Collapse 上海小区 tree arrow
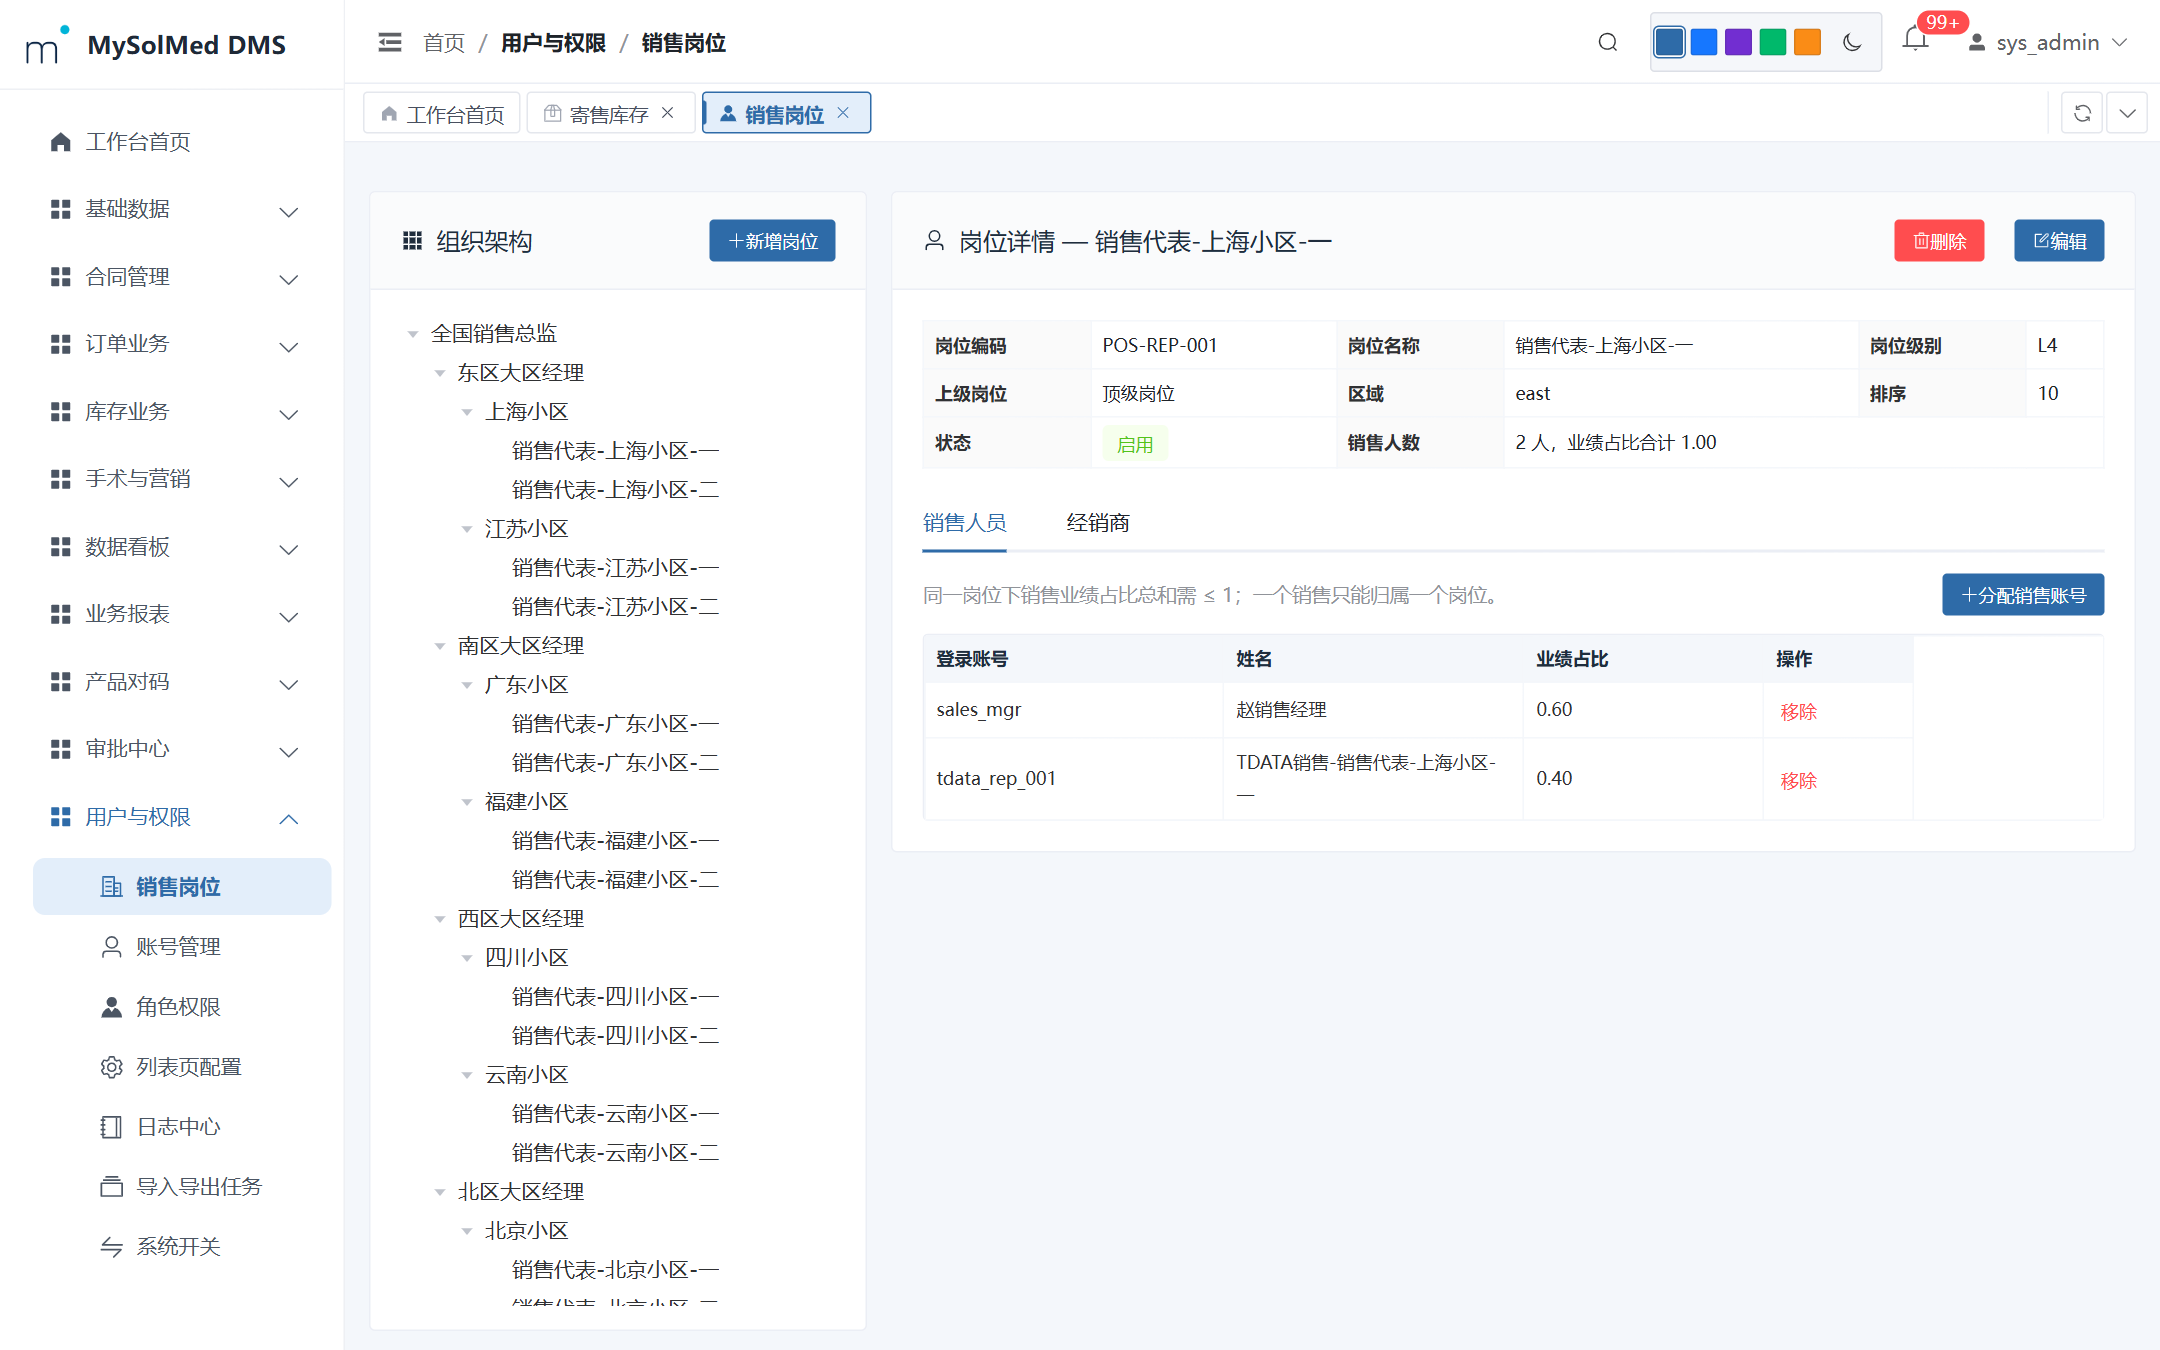Image resolution: width=2160 pixels, height=1350 pixels. click(467, 412)
